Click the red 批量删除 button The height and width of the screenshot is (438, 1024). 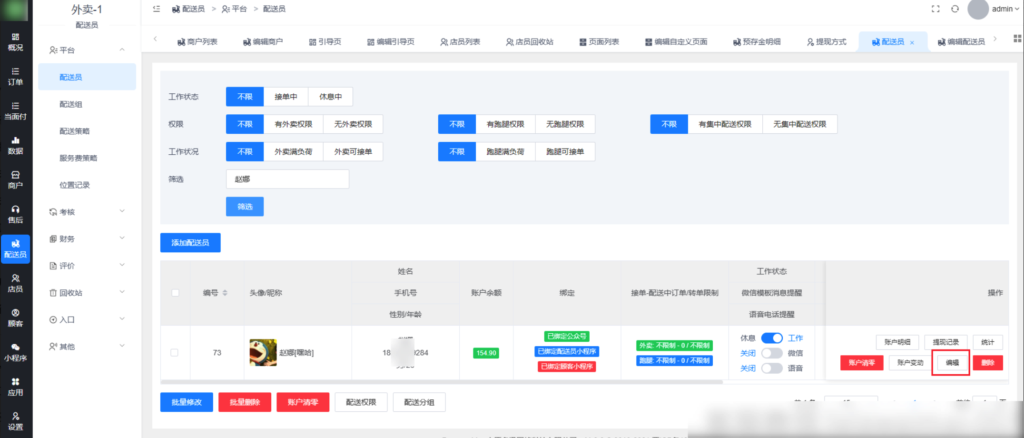[x=244, y=402]
